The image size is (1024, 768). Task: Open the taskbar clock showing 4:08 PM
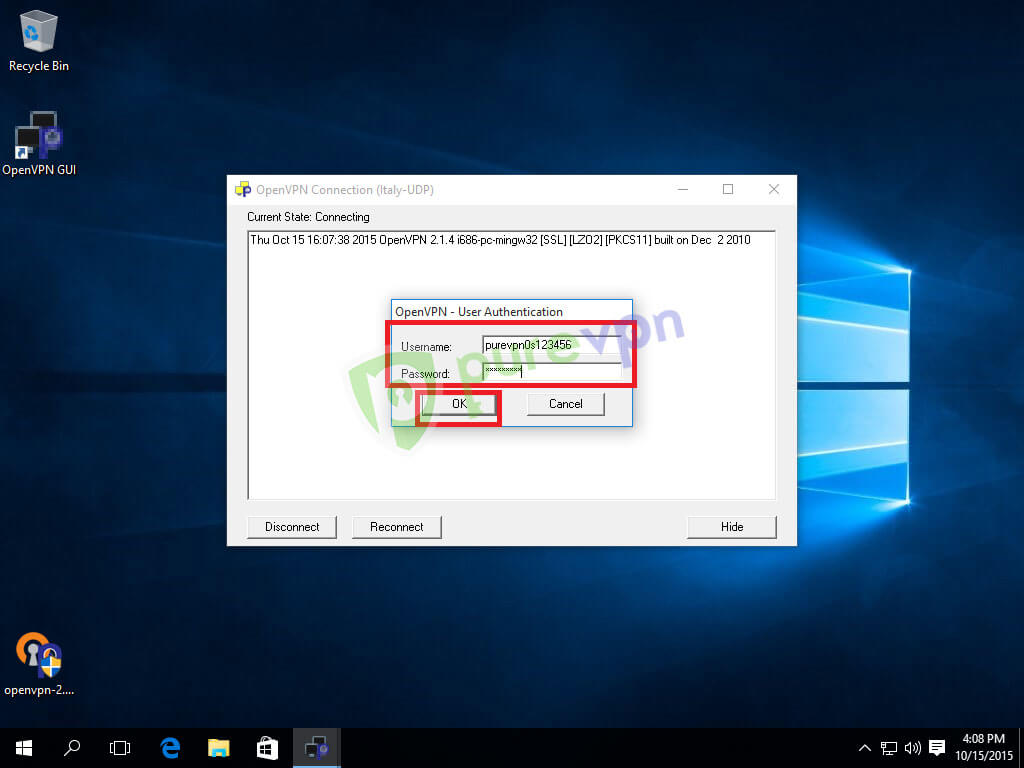pyautogui.click(x=984, y=747)
